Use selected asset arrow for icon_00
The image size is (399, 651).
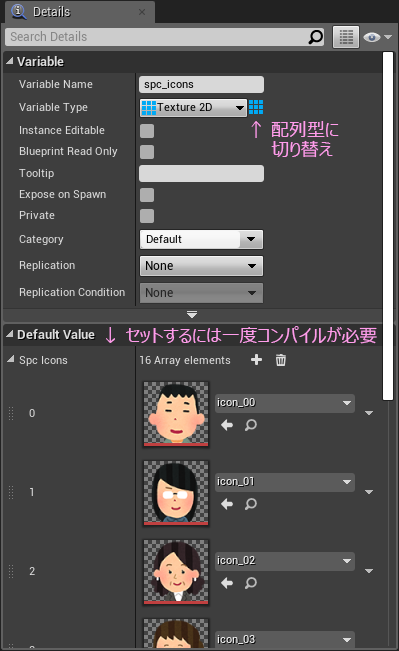point(227,425)
